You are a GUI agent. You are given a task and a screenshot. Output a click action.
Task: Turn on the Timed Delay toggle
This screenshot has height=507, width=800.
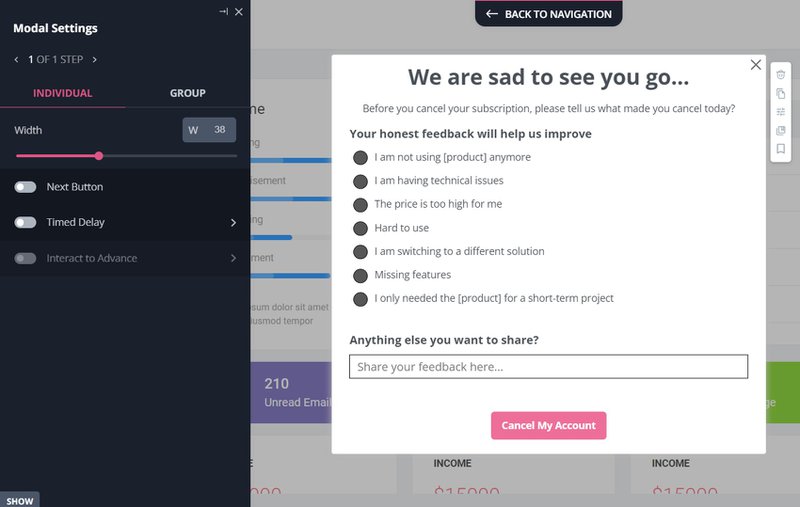pos(25,222)
